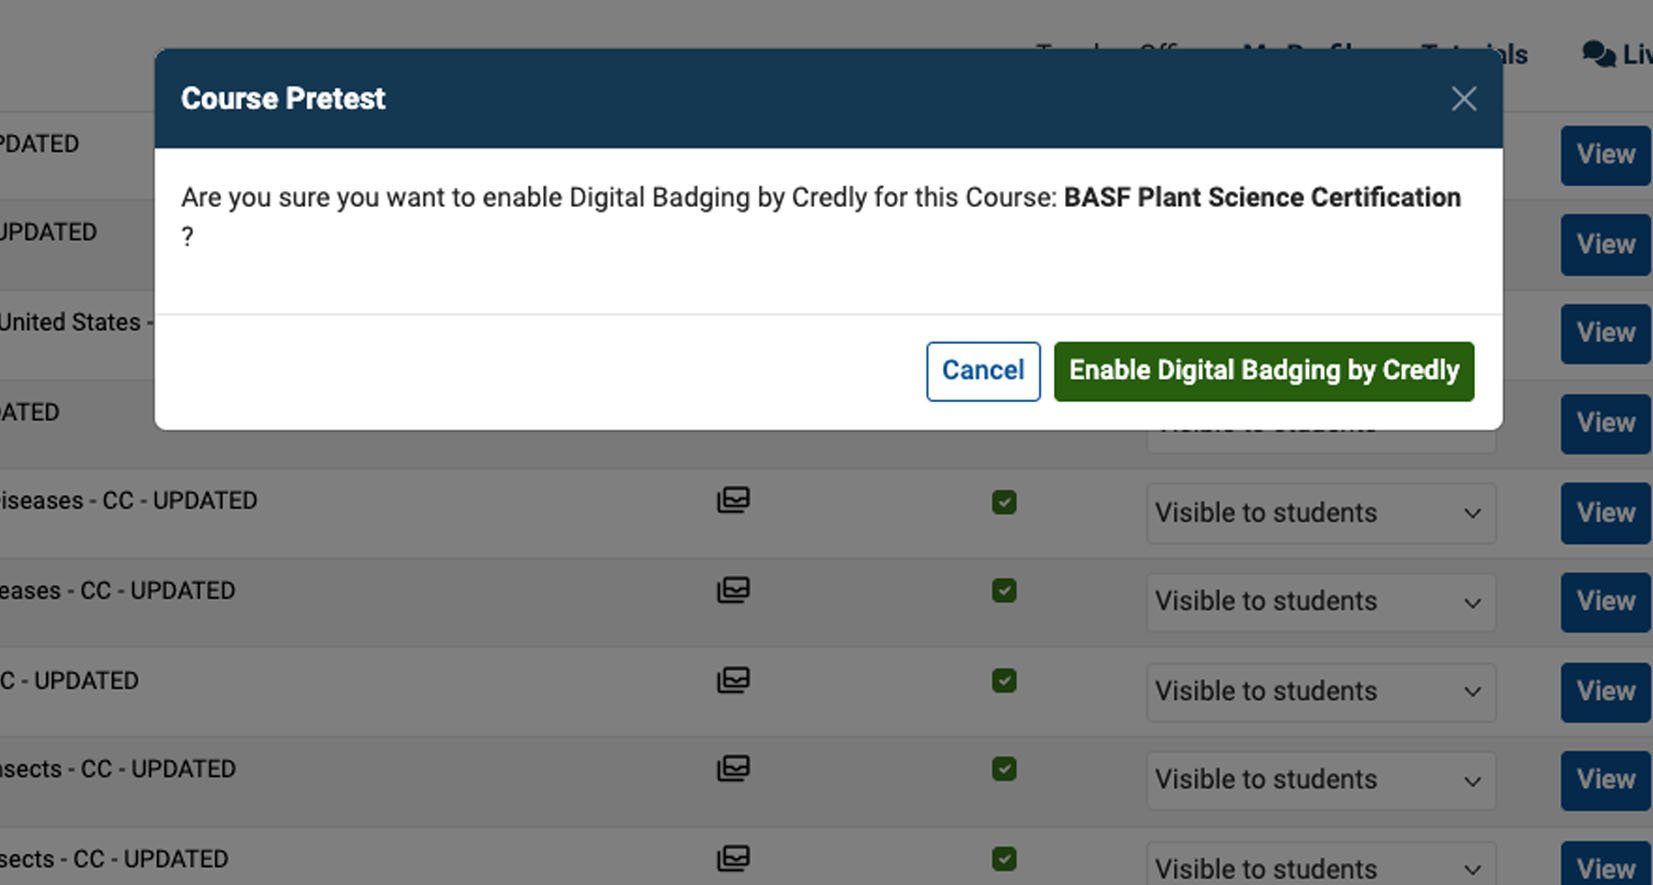
Task: Toggle checkbox in 'eases - CC - UPDATED' row
Action: pos(1004,591)
